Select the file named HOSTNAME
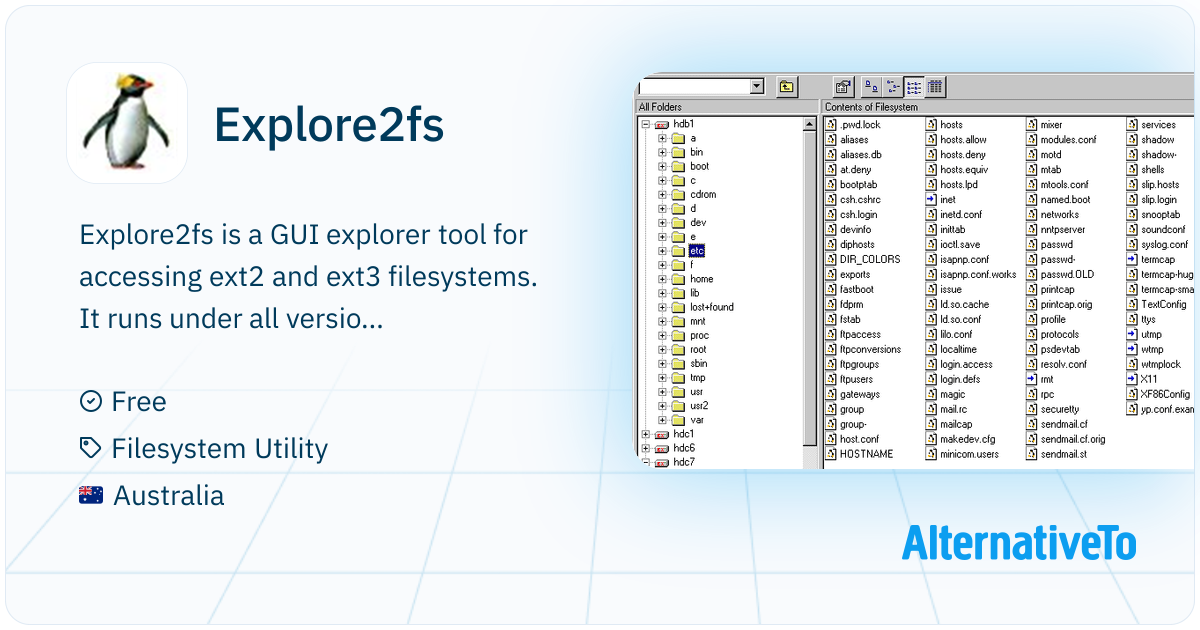Image resolution: width=1200 pixels, height=630 pixels. pyautogui.click(x=866, y=454)
